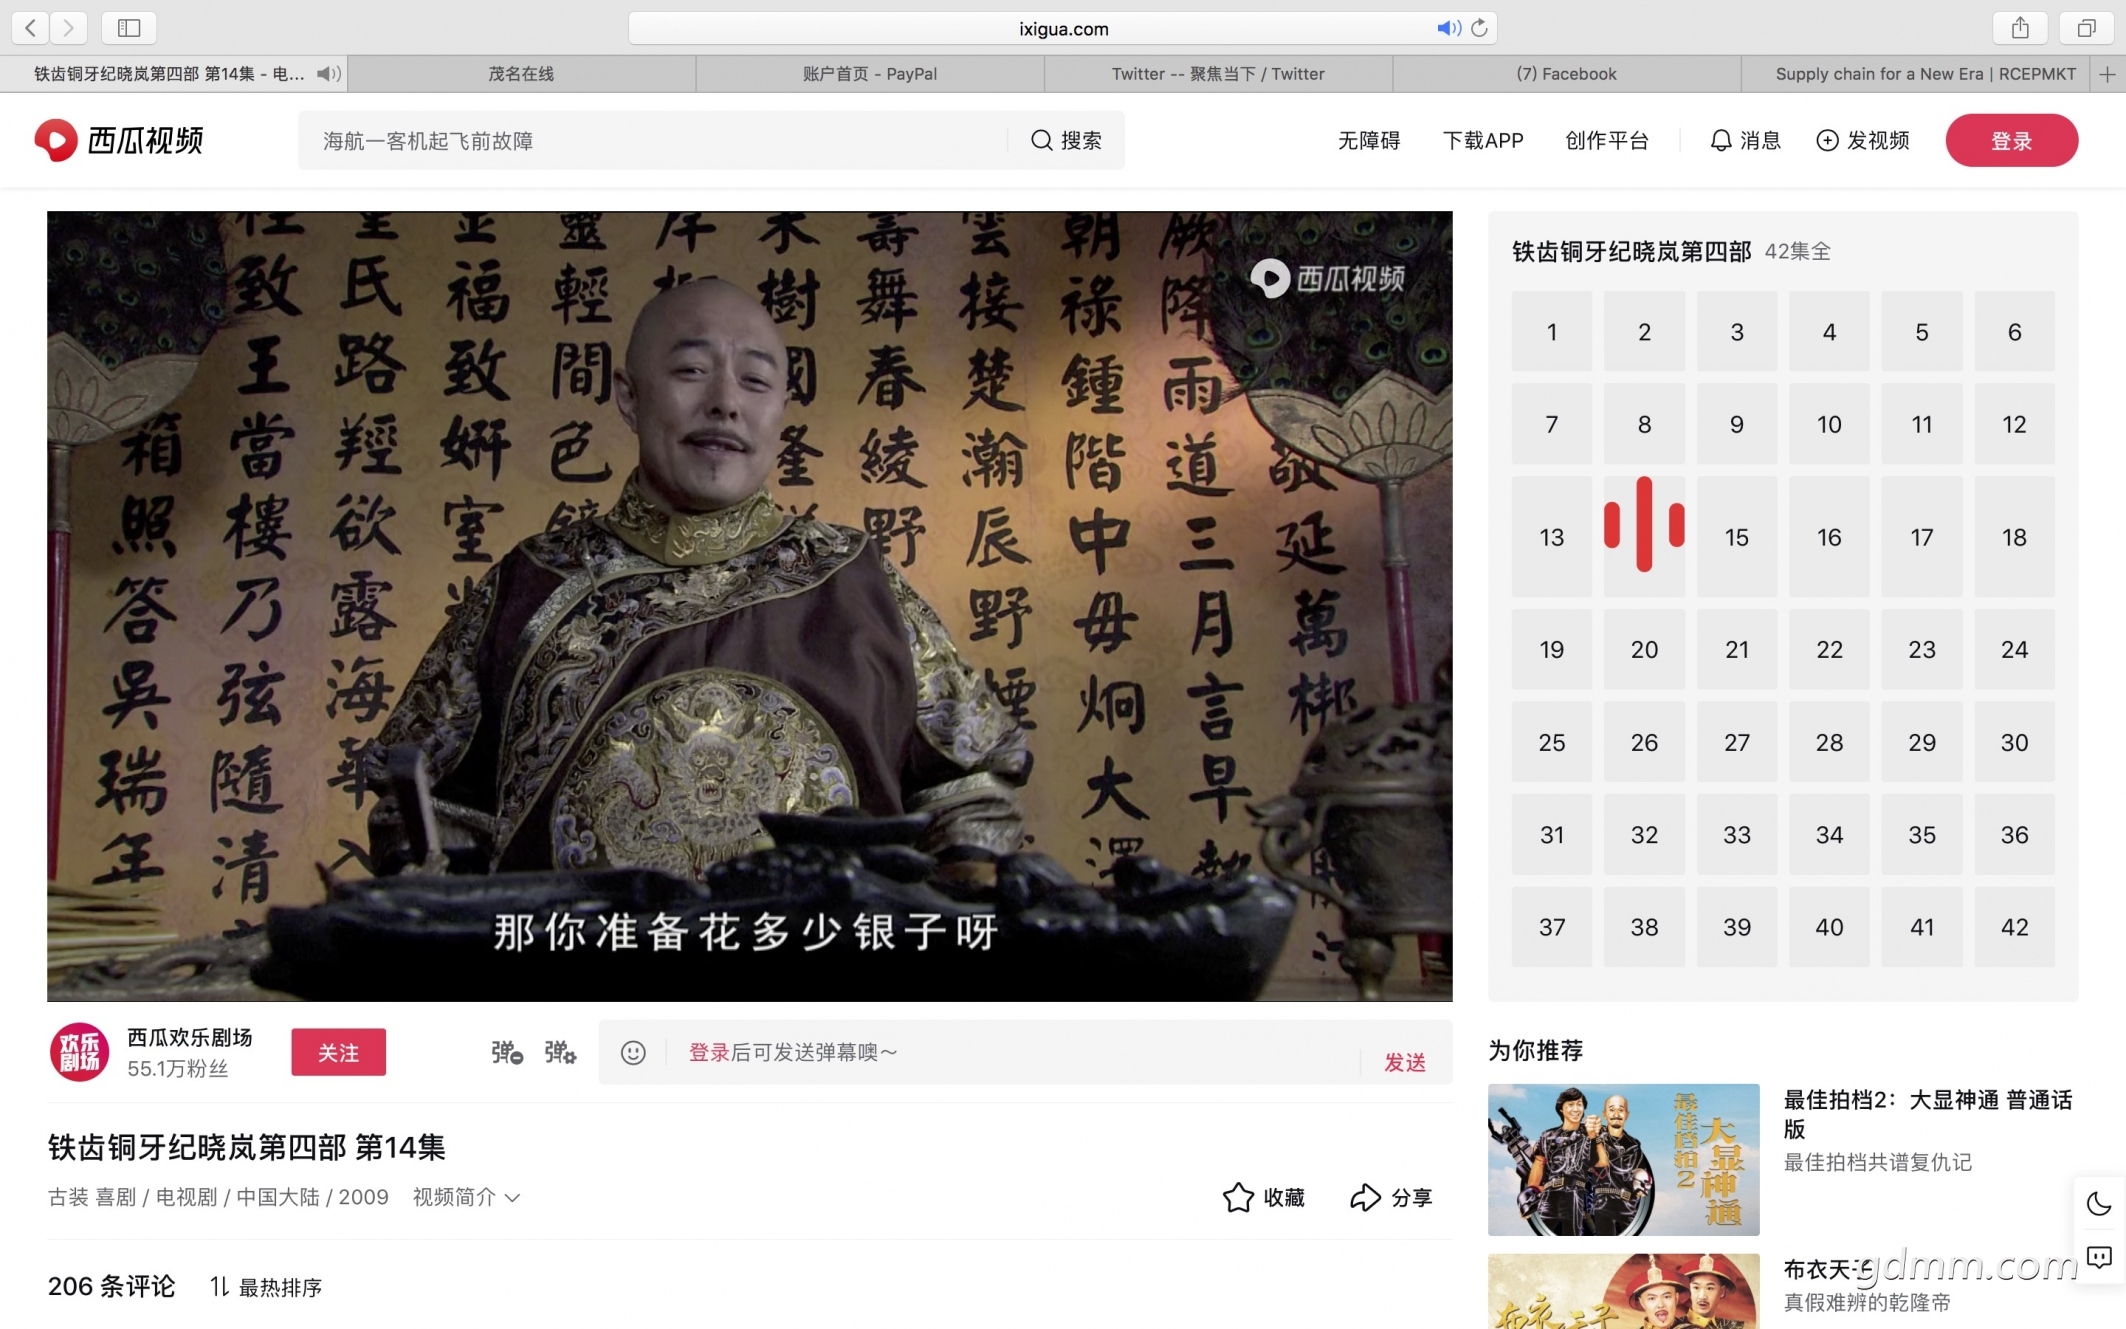Click 发视频 upload video icon
Viewport: 2126px width, 1329px height.
pyautogui.click(x=1862, y=141)
